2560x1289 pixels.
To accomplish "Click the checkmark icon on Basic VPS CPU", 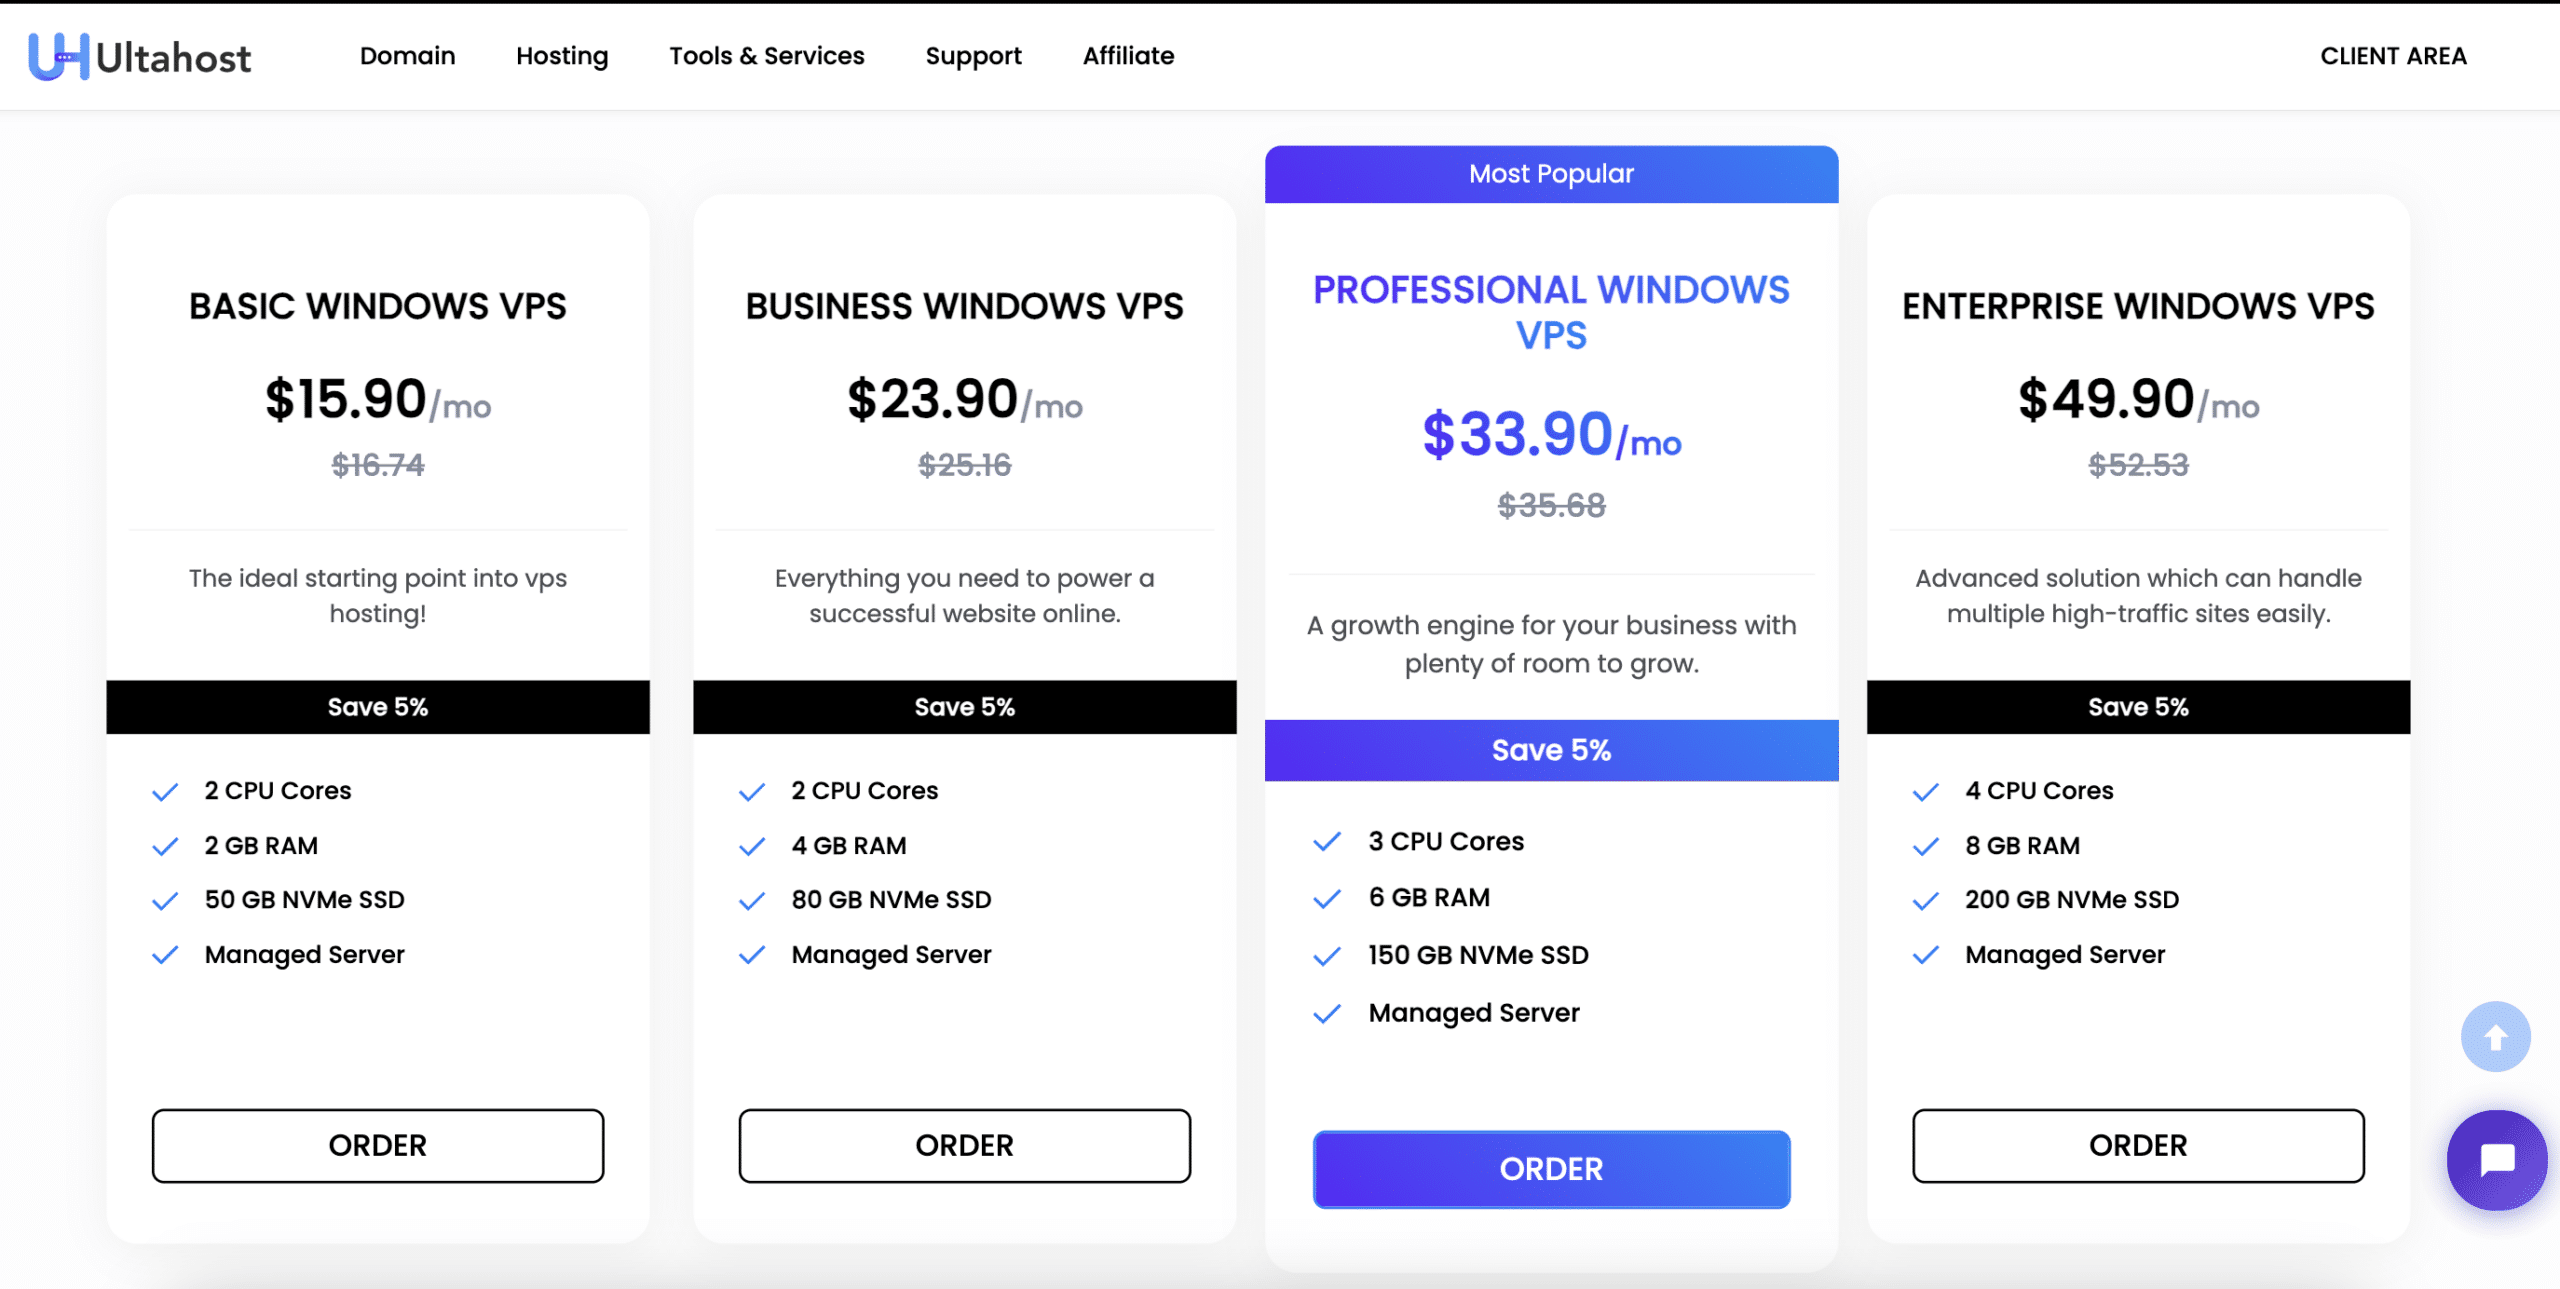I will point(166,789).
